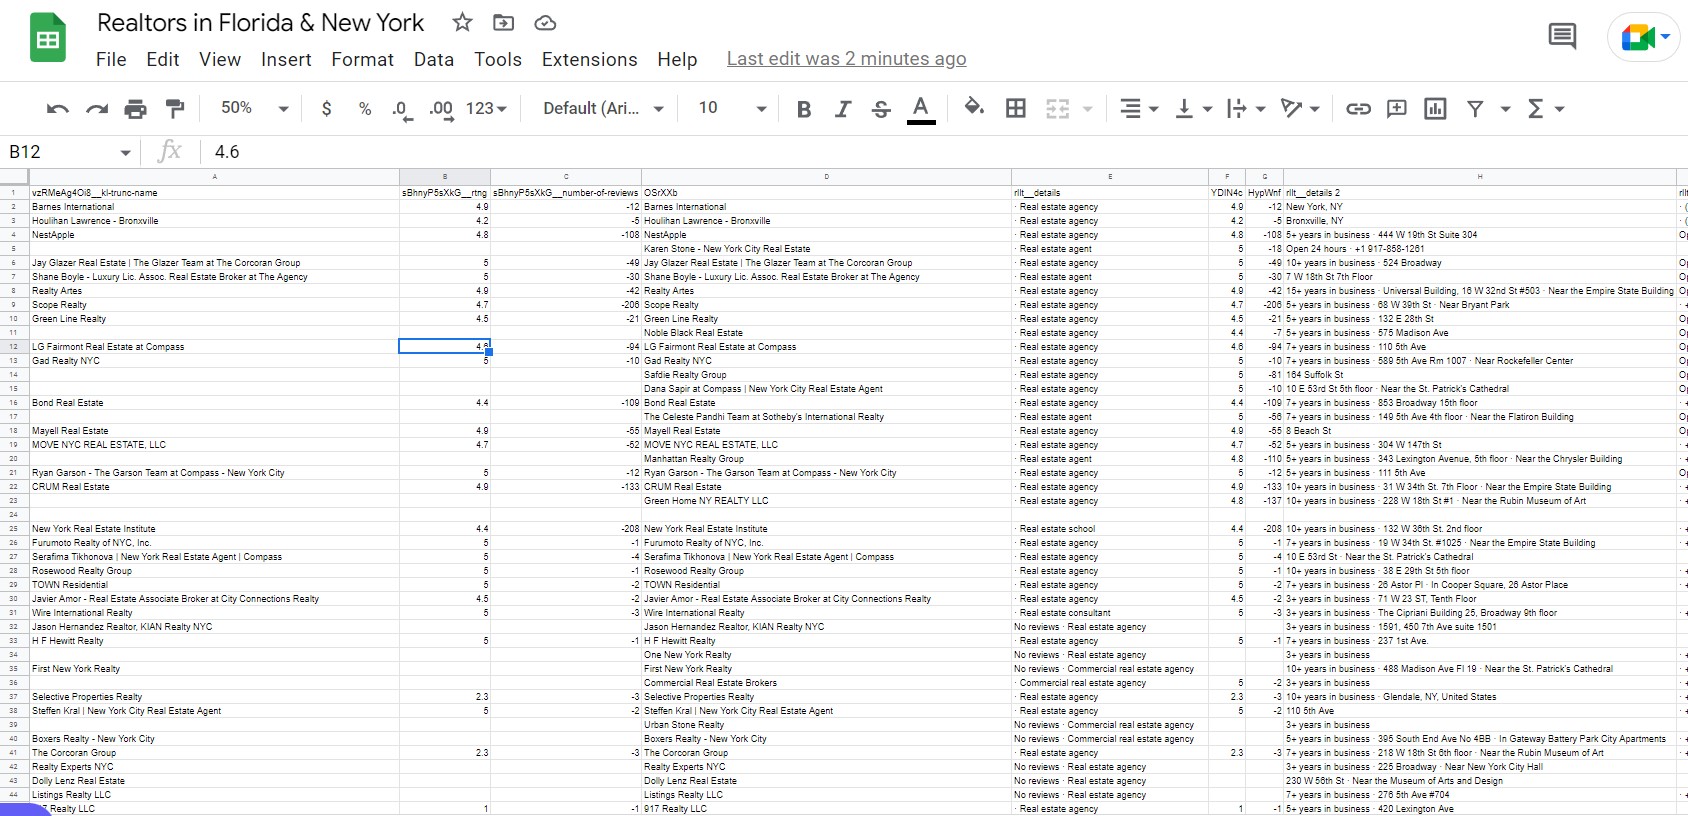The image size is (1688, 816).
Task: Toggle Italic formatting
Action: 843,109
